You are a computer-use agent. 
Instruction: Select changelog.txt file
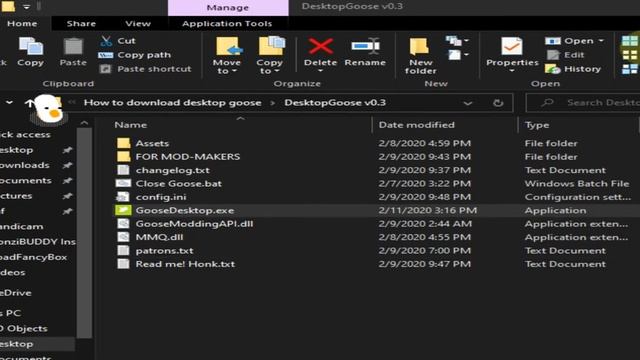(173, 170)
